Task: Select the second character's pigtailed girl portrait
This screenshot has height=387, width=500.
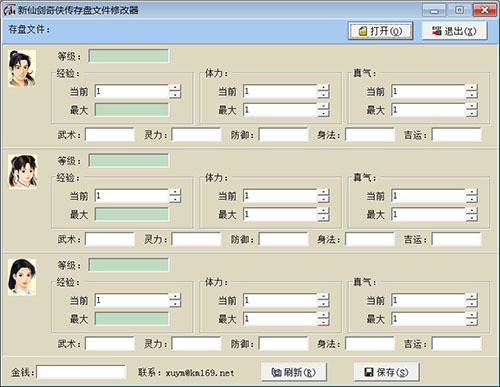Action: click(22, 172)
